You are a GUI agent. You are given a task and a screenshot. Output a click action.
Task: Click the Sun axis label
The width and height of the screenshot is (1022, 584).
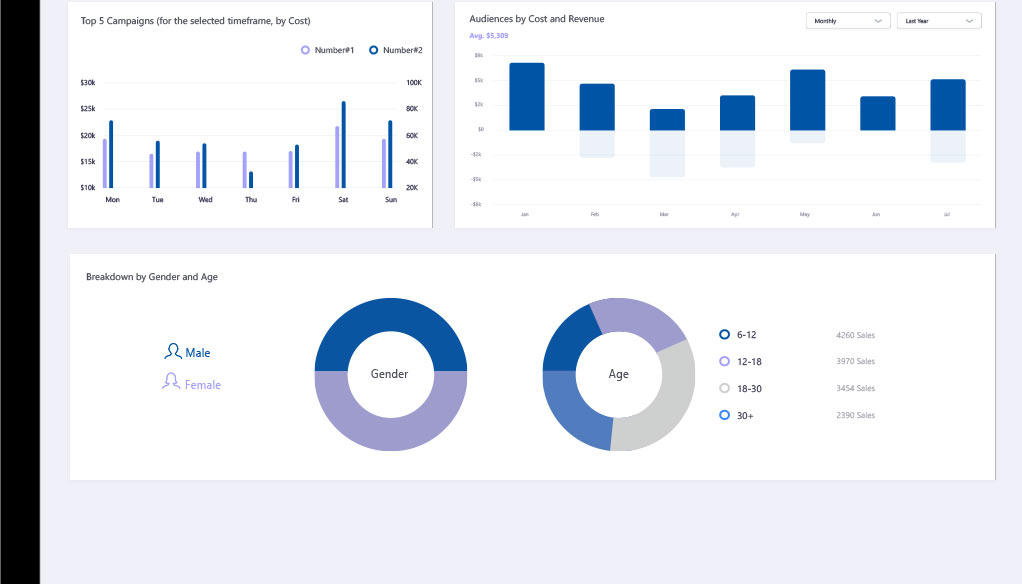(391, 199)
